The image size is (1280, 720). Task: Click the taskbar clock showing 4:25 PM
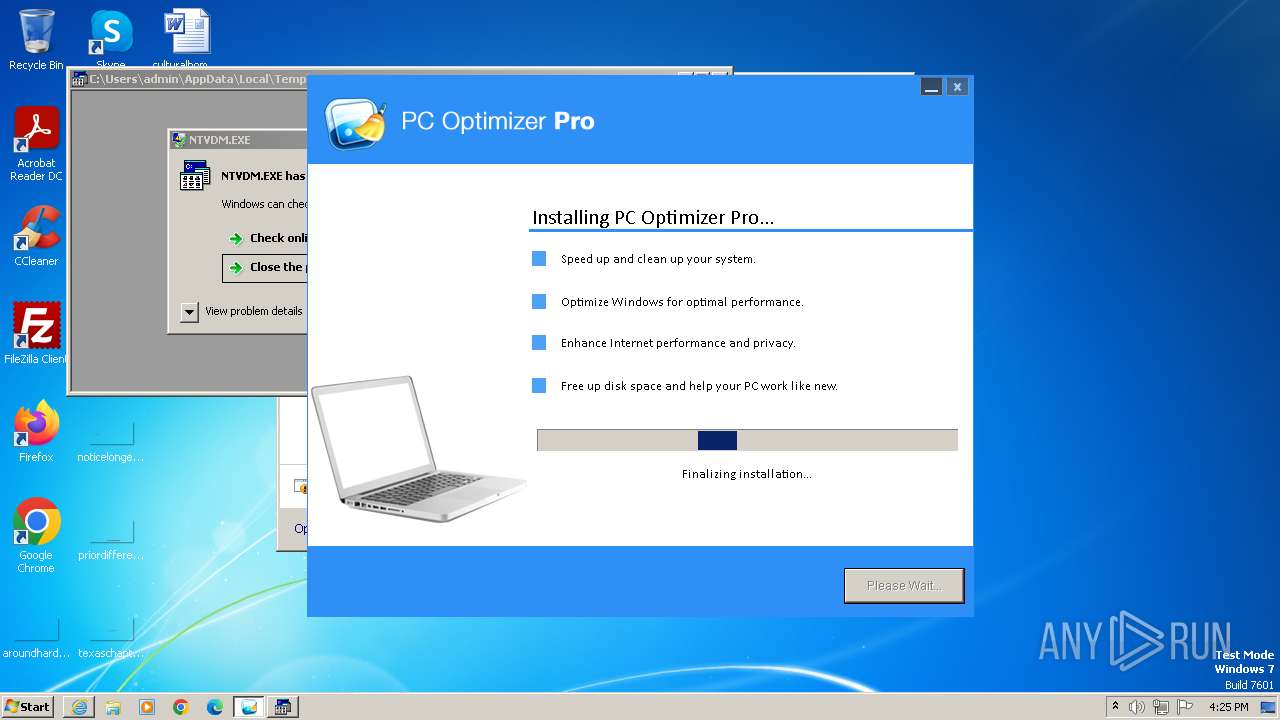tap(1229, 707)
